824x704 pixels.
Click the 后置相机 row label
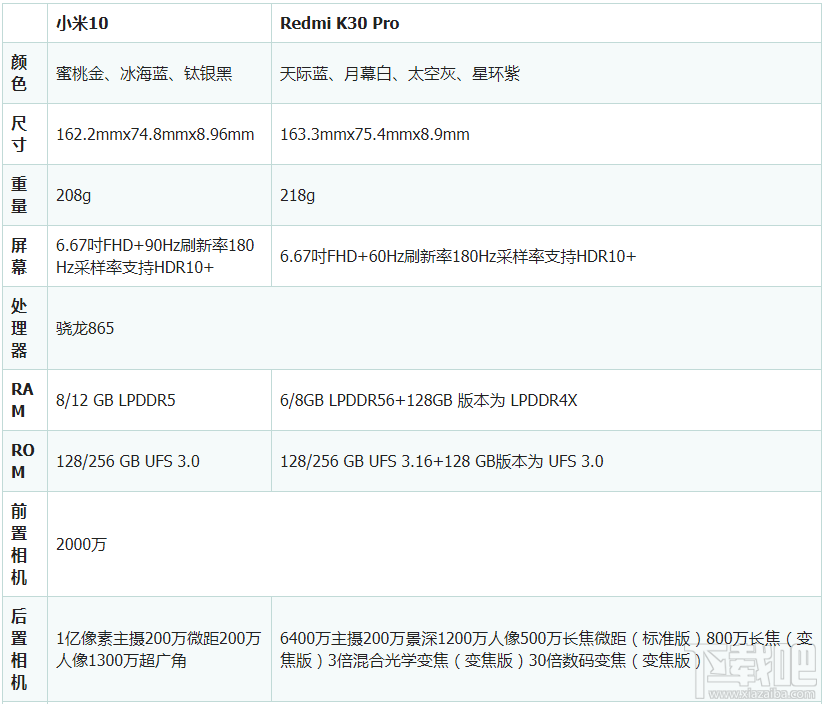pyautogui.click(x=20, y=653)
